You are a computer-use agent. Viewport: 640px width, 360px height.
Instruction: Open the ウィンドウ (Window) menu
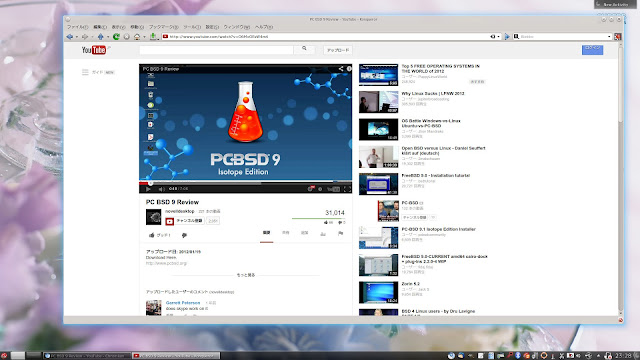click(236, 27)
